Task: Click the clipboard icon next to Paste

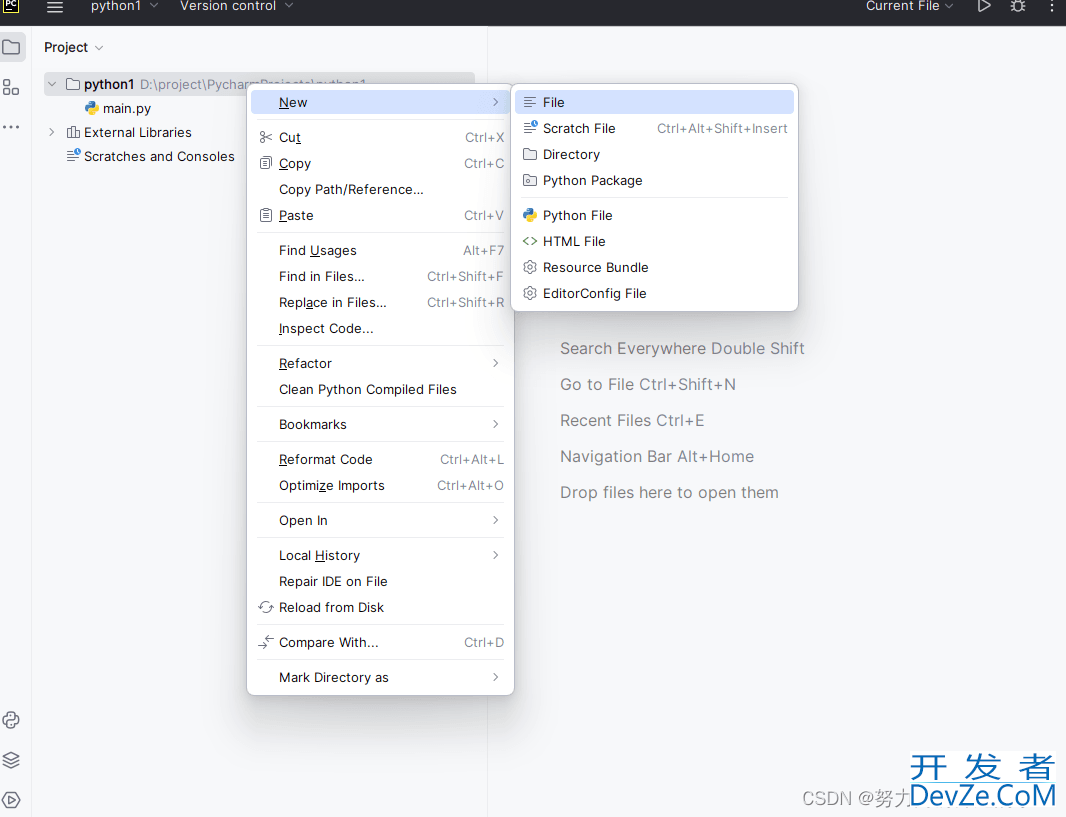Action: pyautogui.click(x=266, y=215)
